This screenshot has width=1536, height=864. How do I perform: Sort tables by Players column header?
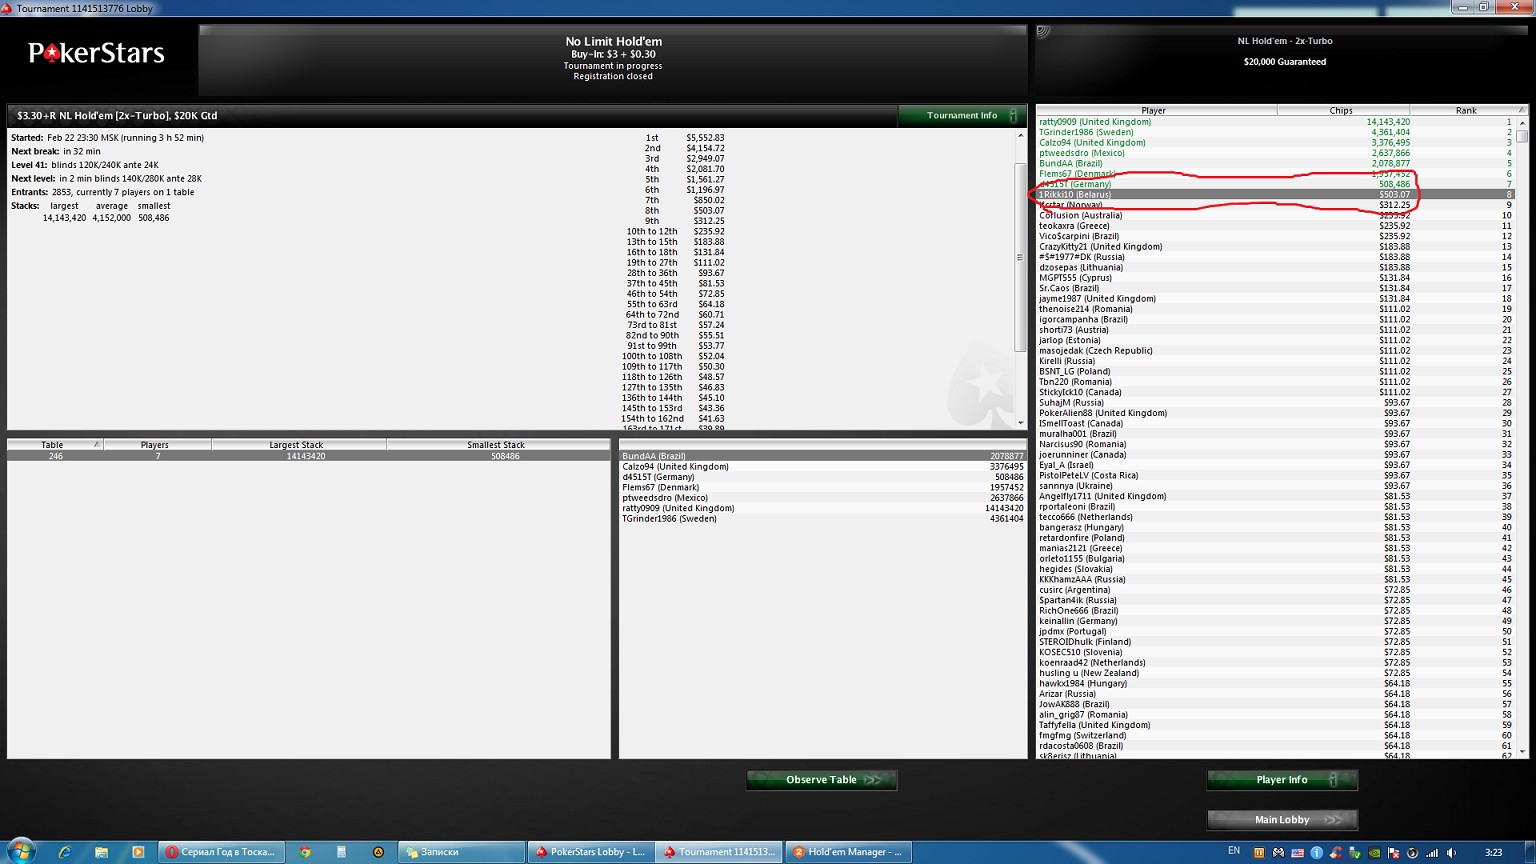point(155,445)
